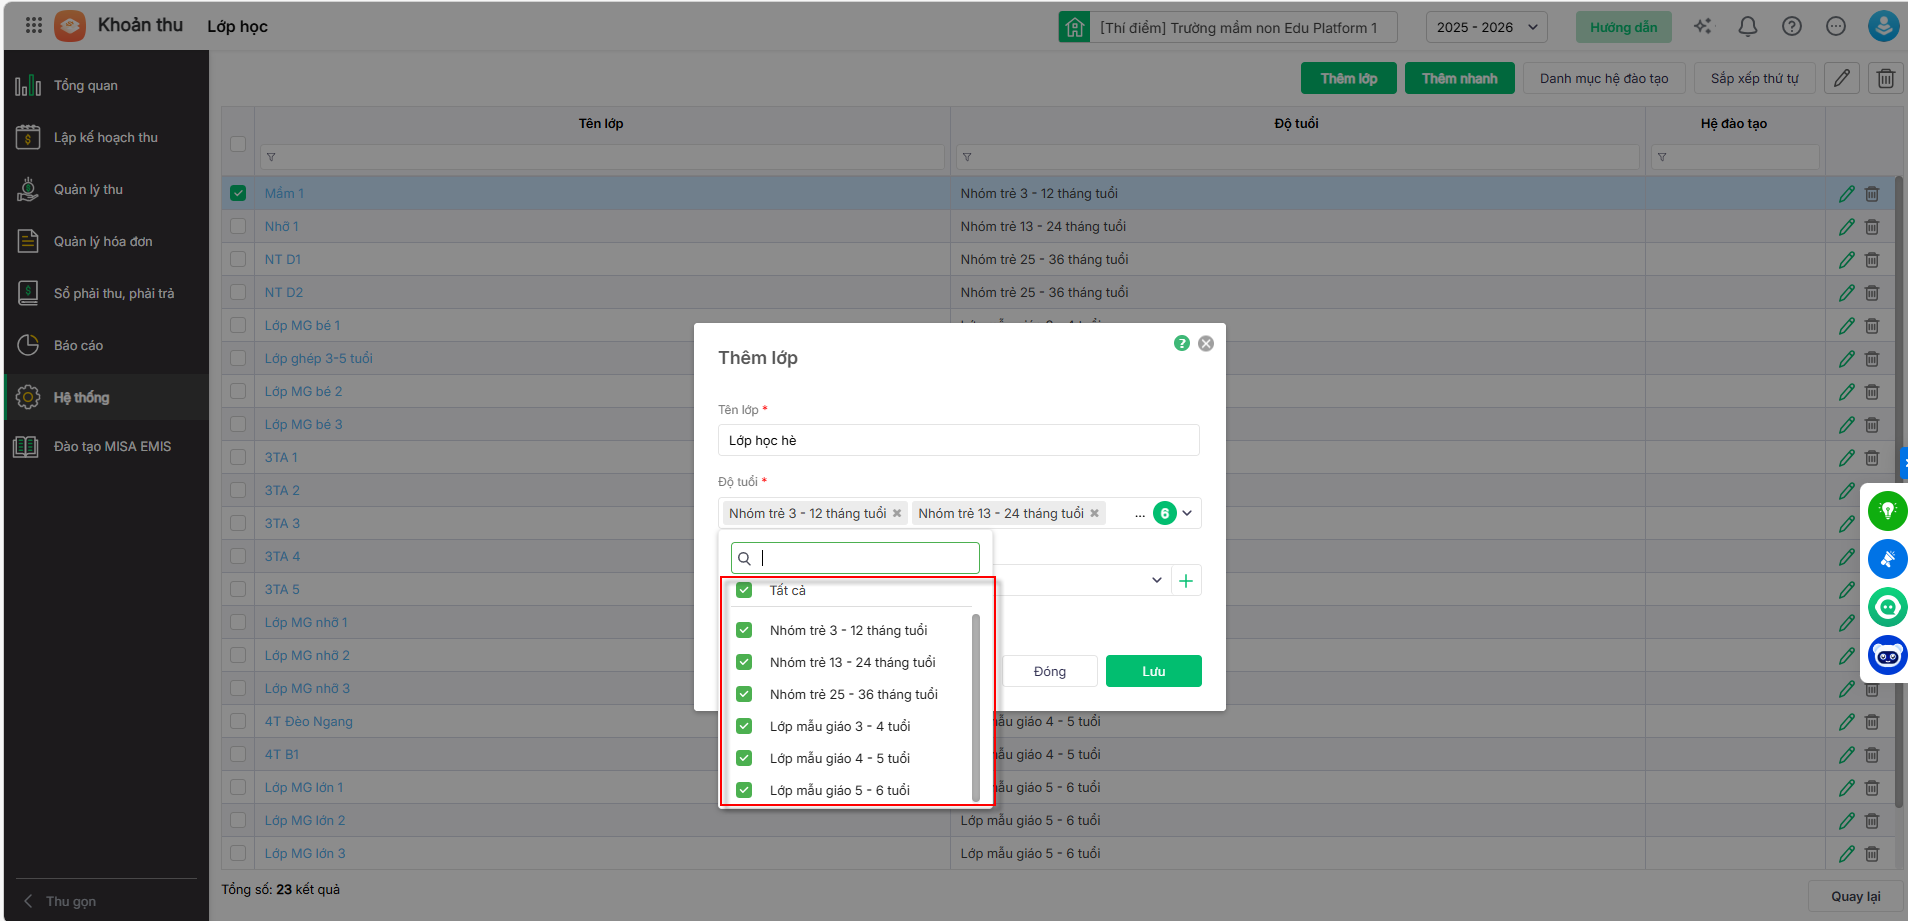Click the green chat support floating icon
The image size is (1908, 921).
tap(1888, 607)
